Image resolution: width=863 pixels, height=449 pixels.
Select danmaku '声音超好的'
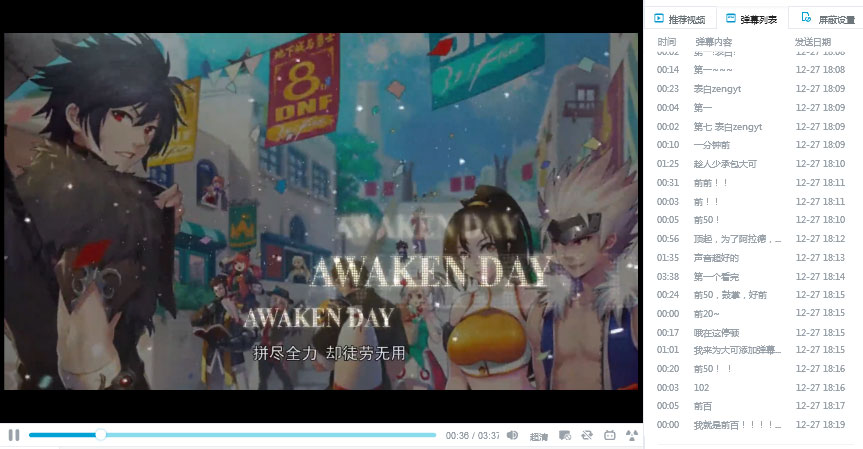point(752,258)
